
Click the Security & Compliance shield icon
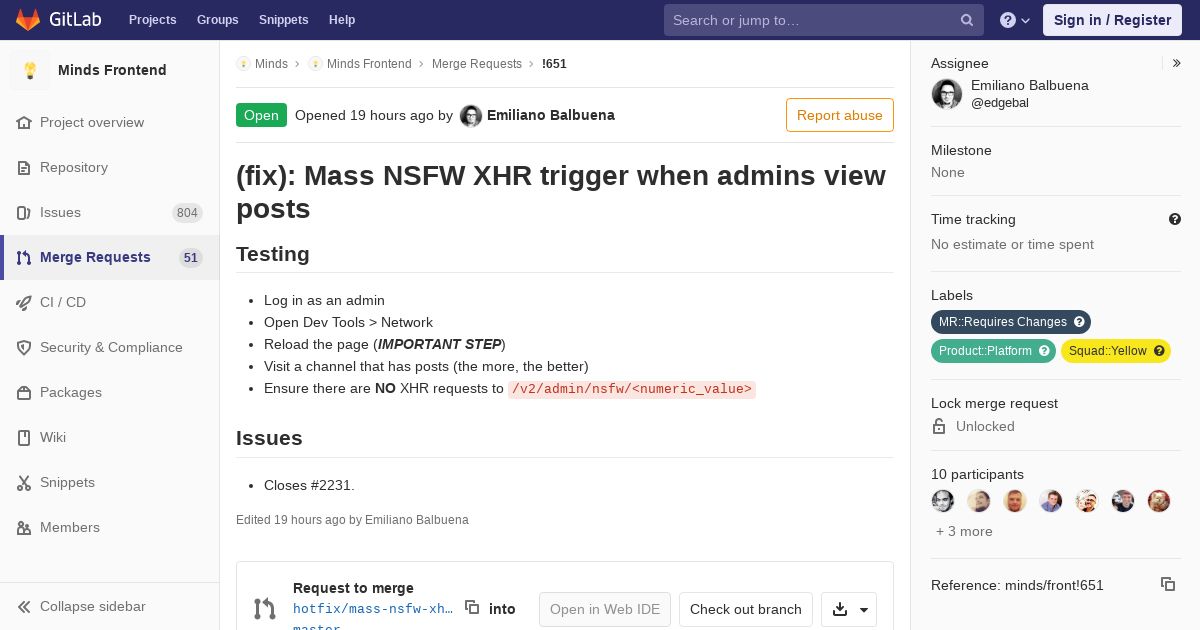24,347
